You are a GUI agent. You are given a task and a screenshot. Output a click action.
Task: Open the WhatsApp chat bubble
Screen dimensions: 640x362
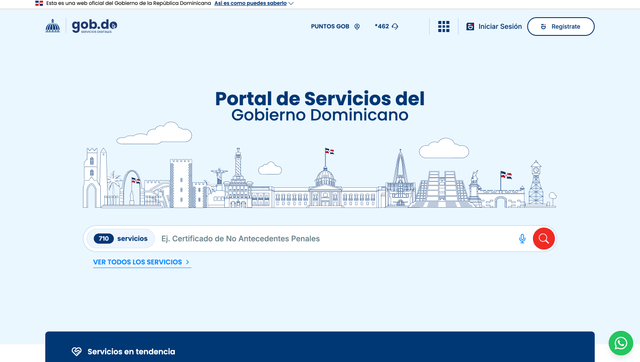(621, 343)
